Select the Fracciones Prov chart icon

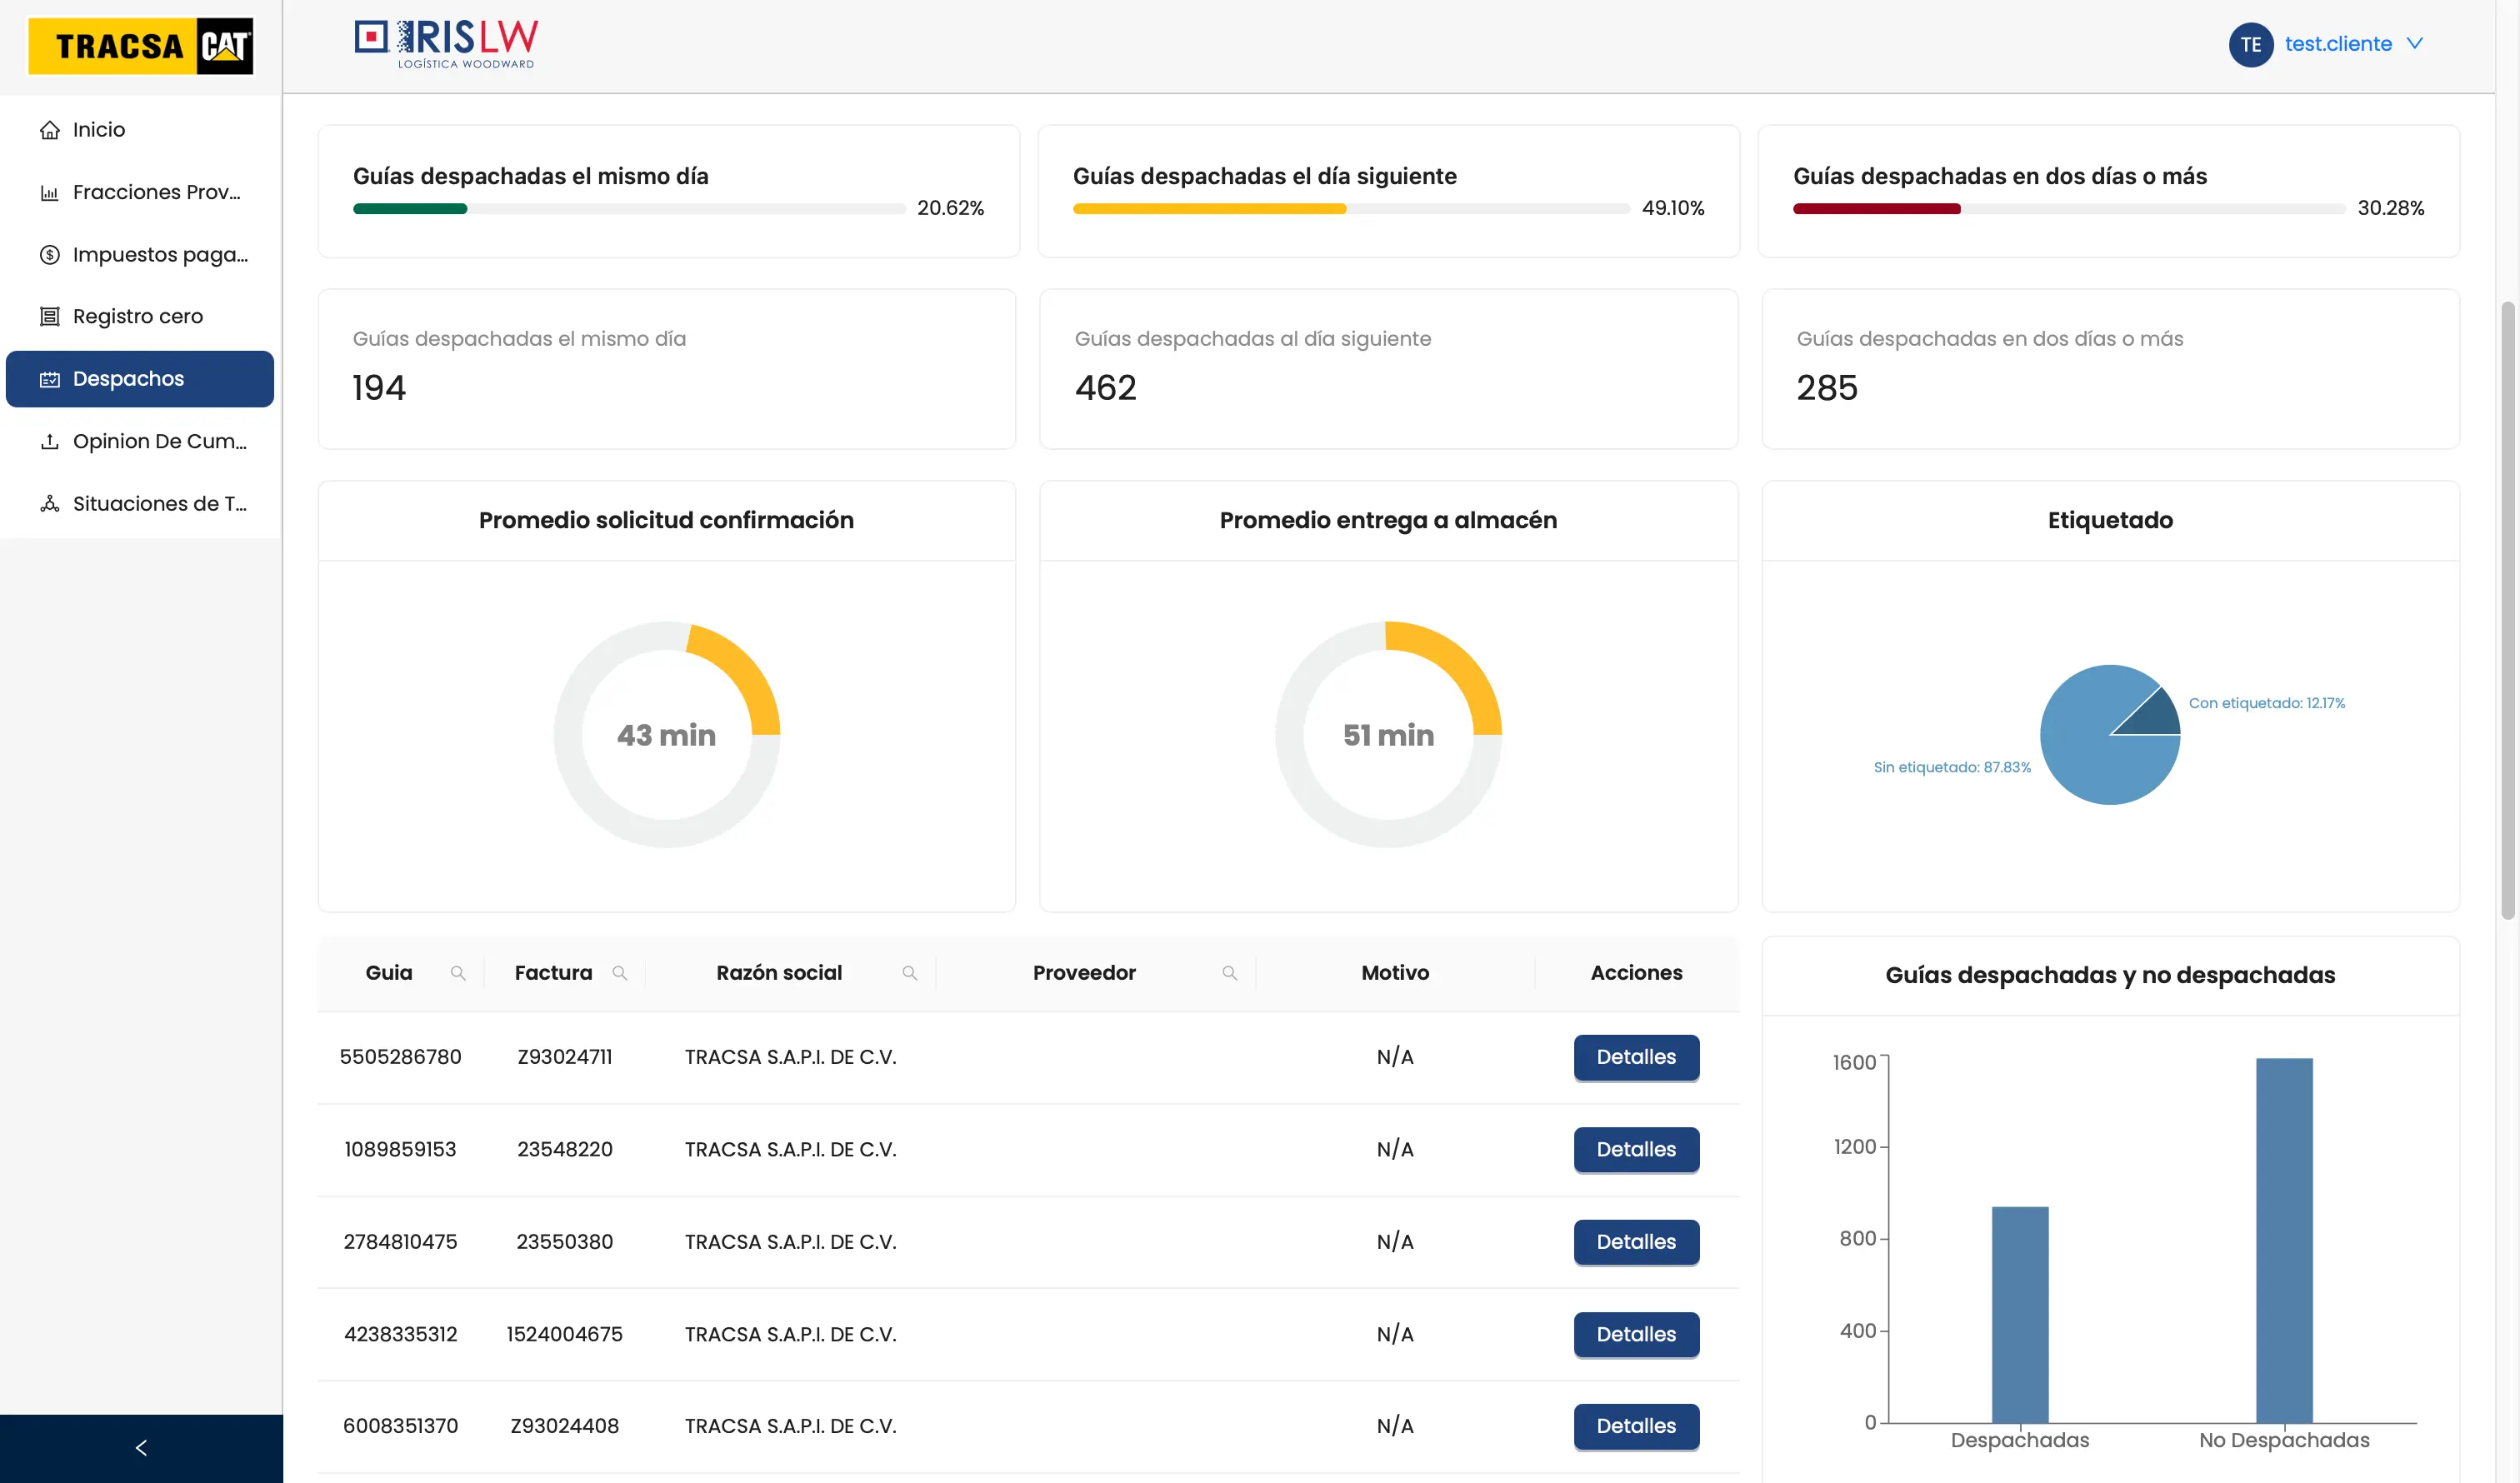point(50,192)
